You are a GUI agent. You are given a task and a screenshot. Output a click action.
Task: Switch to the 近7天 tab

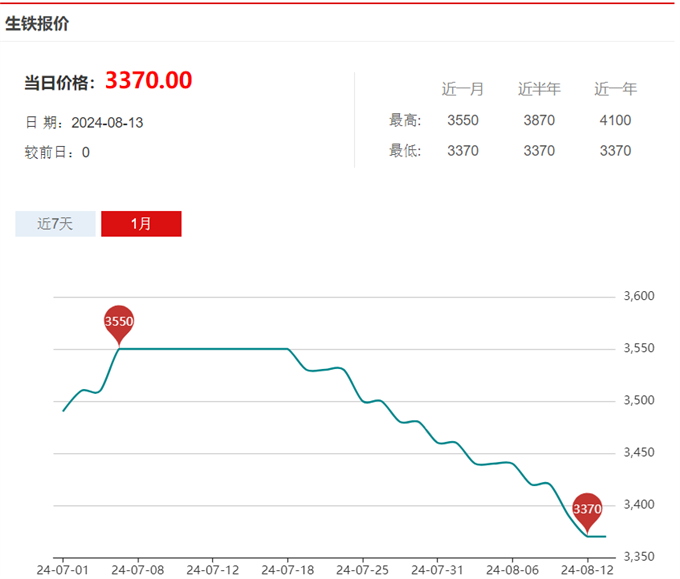tap(55, 224)
